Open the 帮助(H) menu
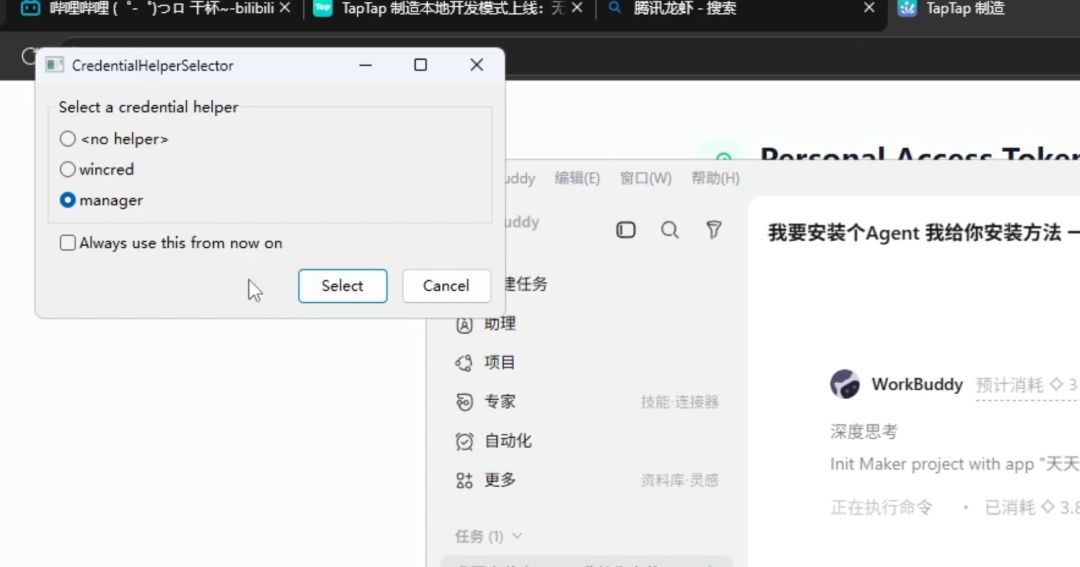The image size is (1080, 567). coord(715,178)
